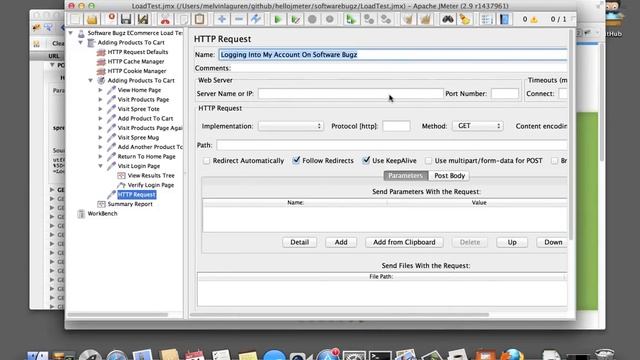Select View Results Tree element
The height and width of the screenshot is (360, 640).
point(151,176)
